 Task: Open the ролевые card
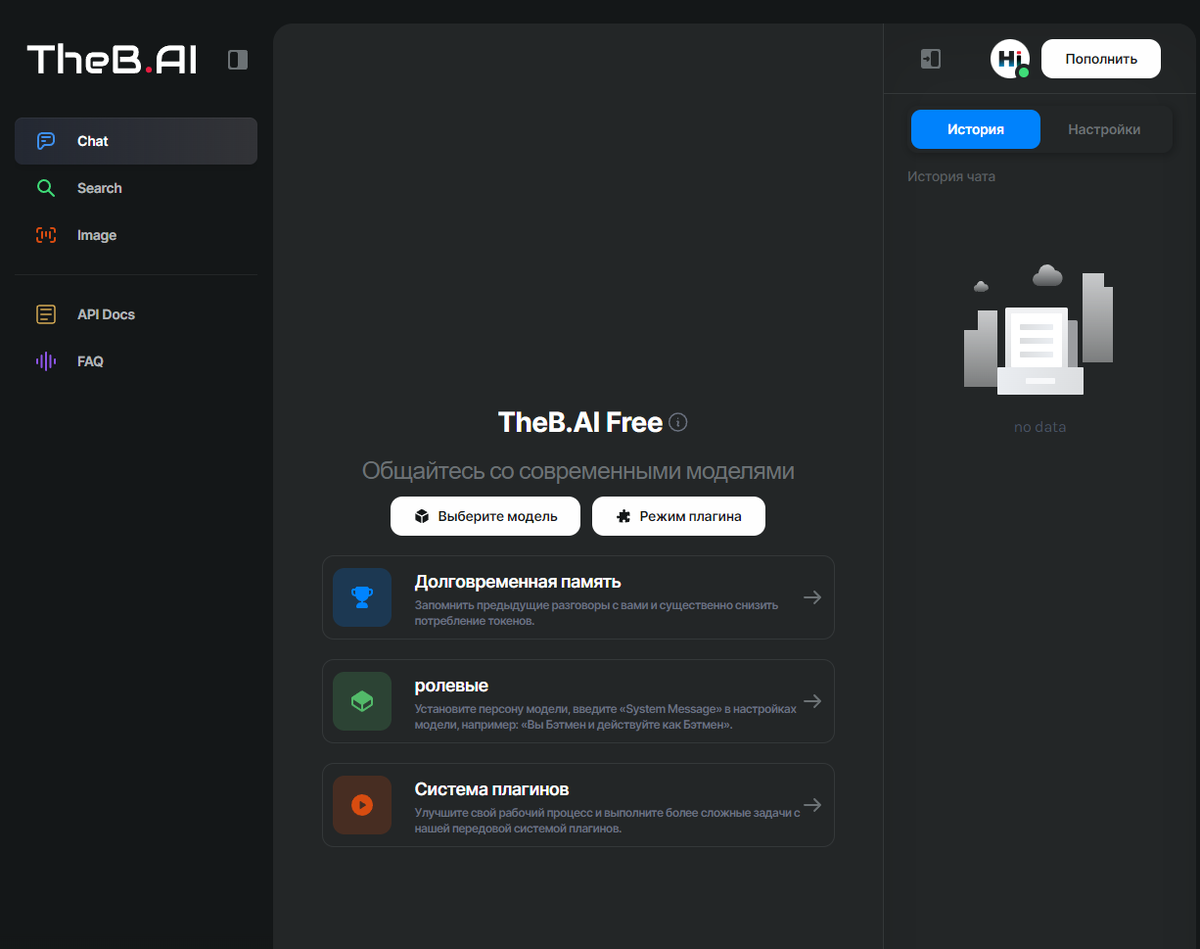point(578,701)
